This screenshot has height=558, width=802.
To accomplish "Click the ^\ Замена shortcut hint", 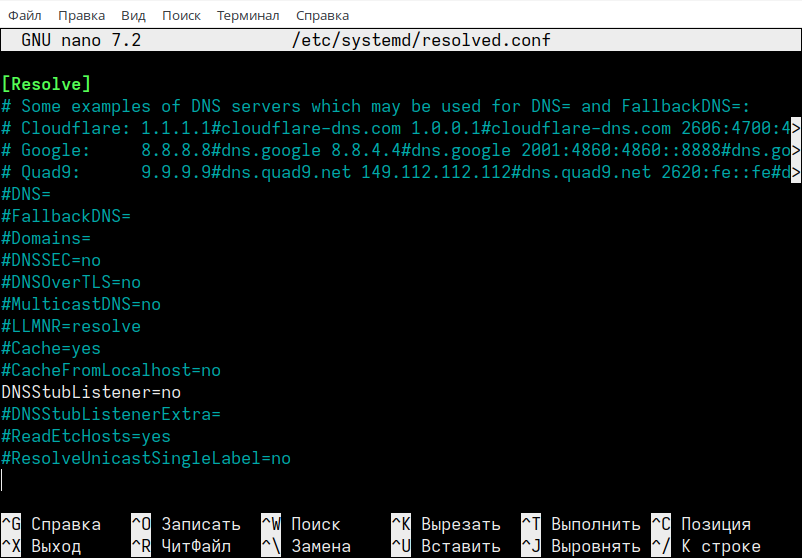I will point(306,547).
